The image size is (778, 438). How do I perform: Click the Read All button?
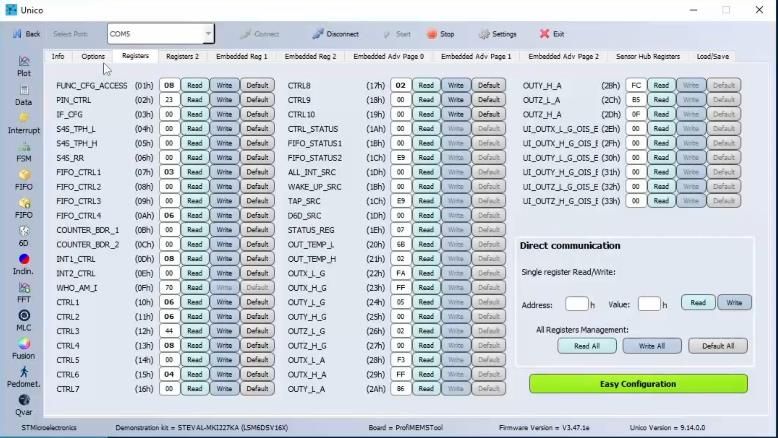pos(586,346)
